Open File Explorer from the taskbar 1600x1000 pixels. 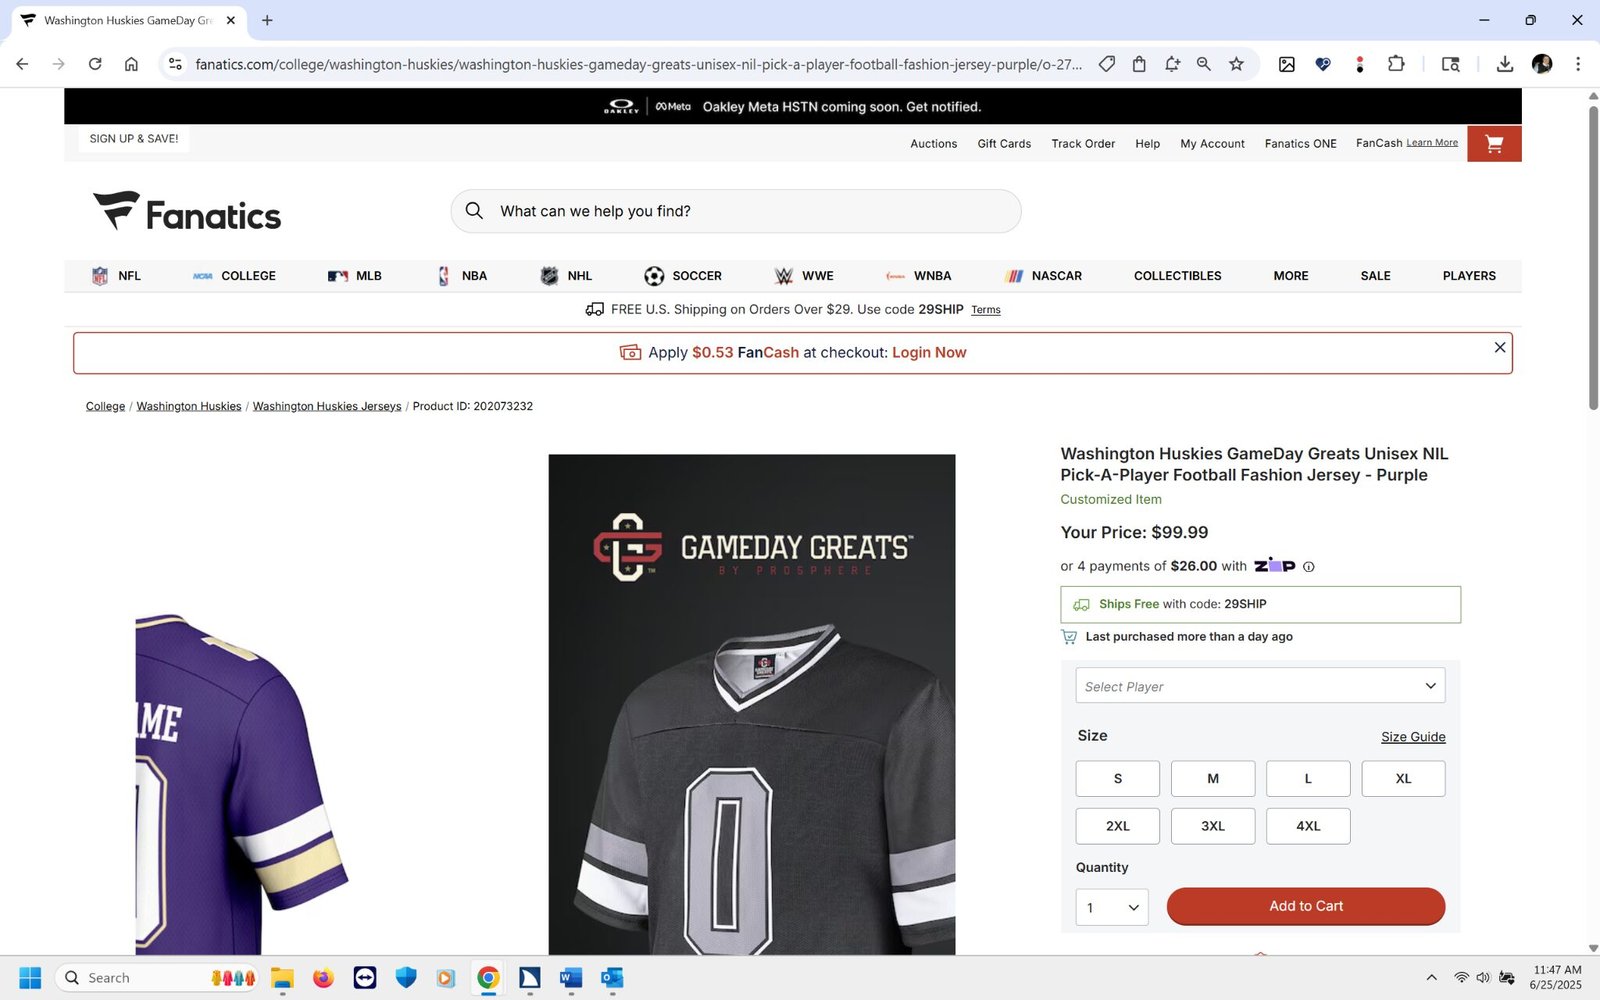coord(282,978)
